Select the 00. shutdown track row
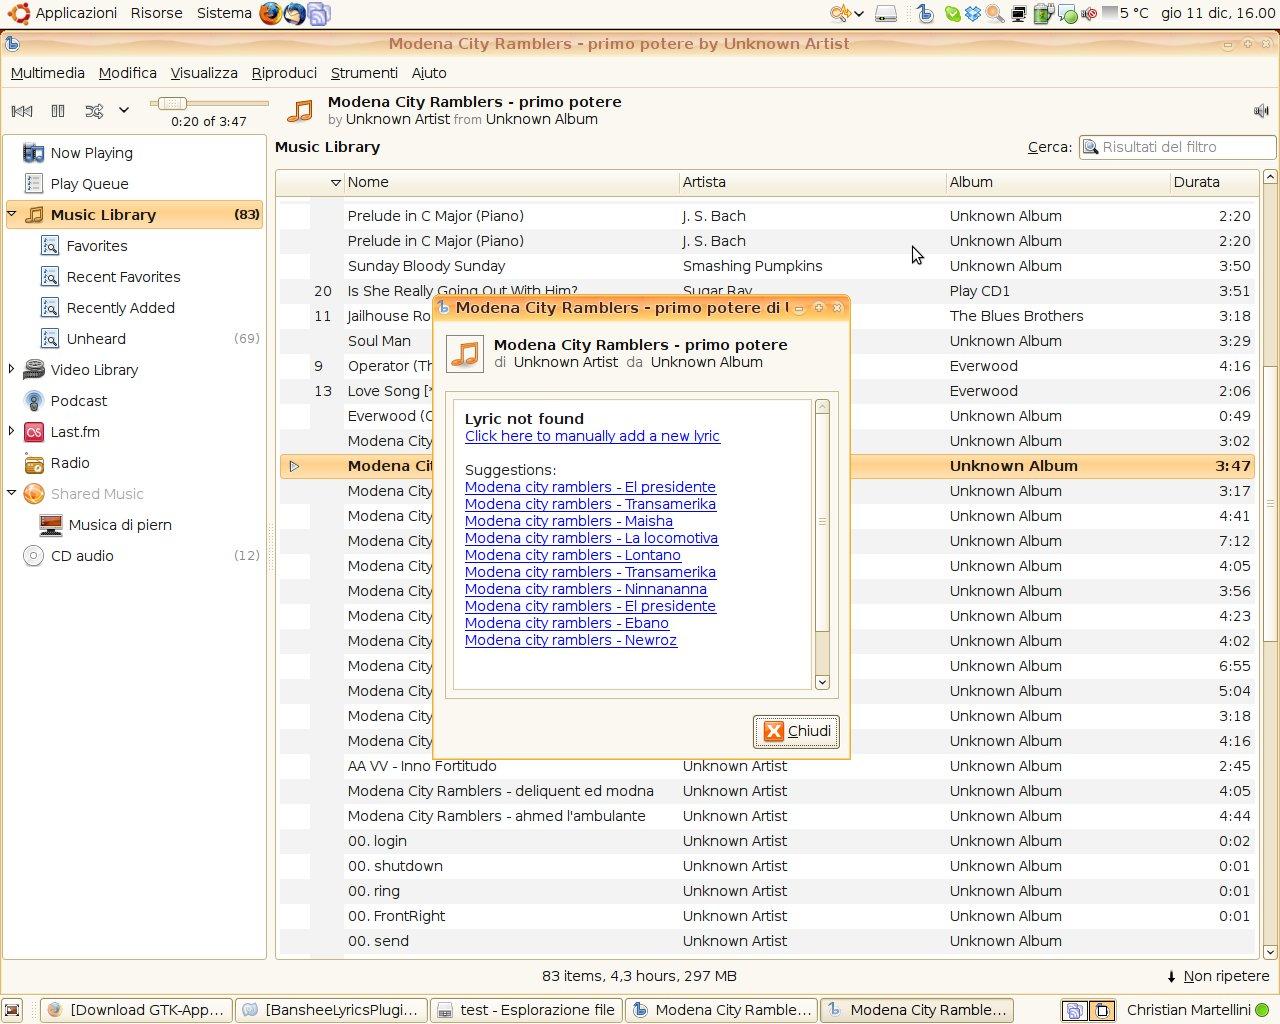Screen dimensions: 1280x1024 pyautogui.click(x=767, y=866)
